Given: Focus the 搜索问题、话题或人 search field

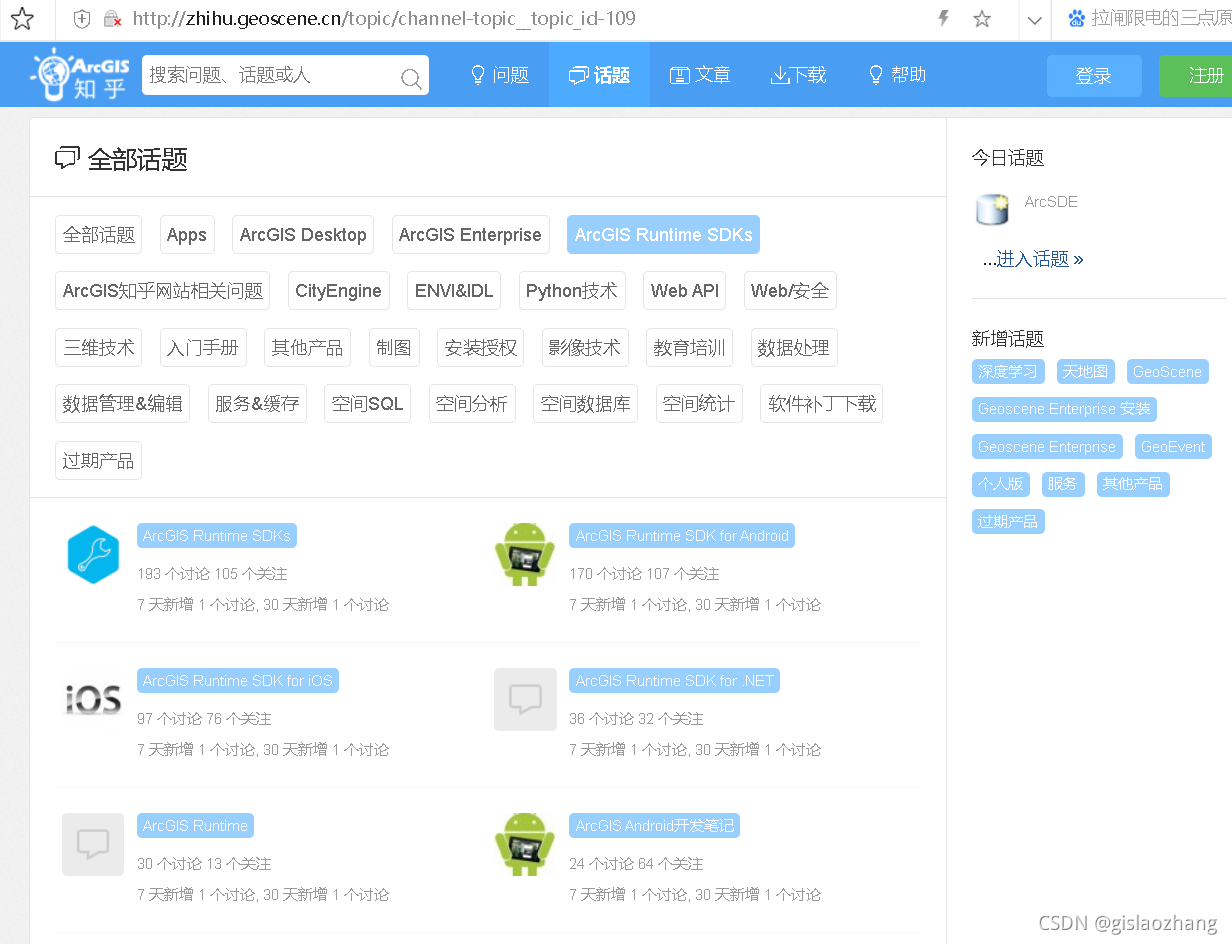Looking at the screenshot, I should (x=285, y=75).
